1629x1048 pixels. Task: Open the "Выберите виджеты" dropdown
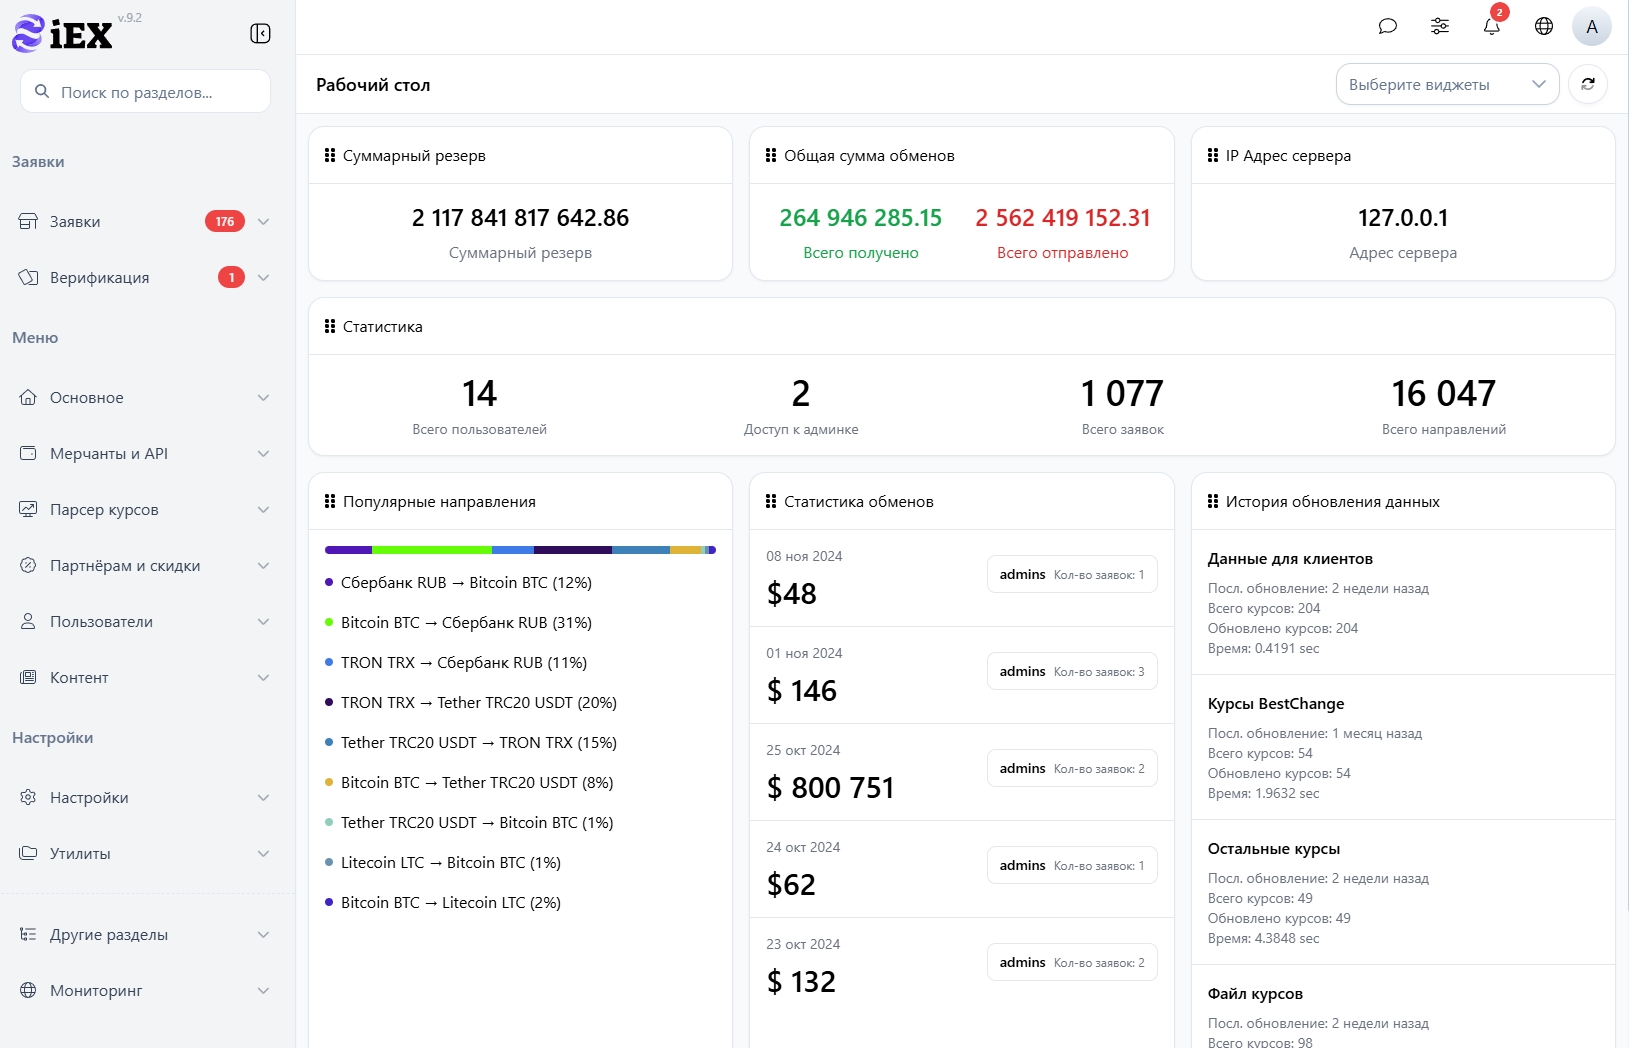click(1446, 85)
